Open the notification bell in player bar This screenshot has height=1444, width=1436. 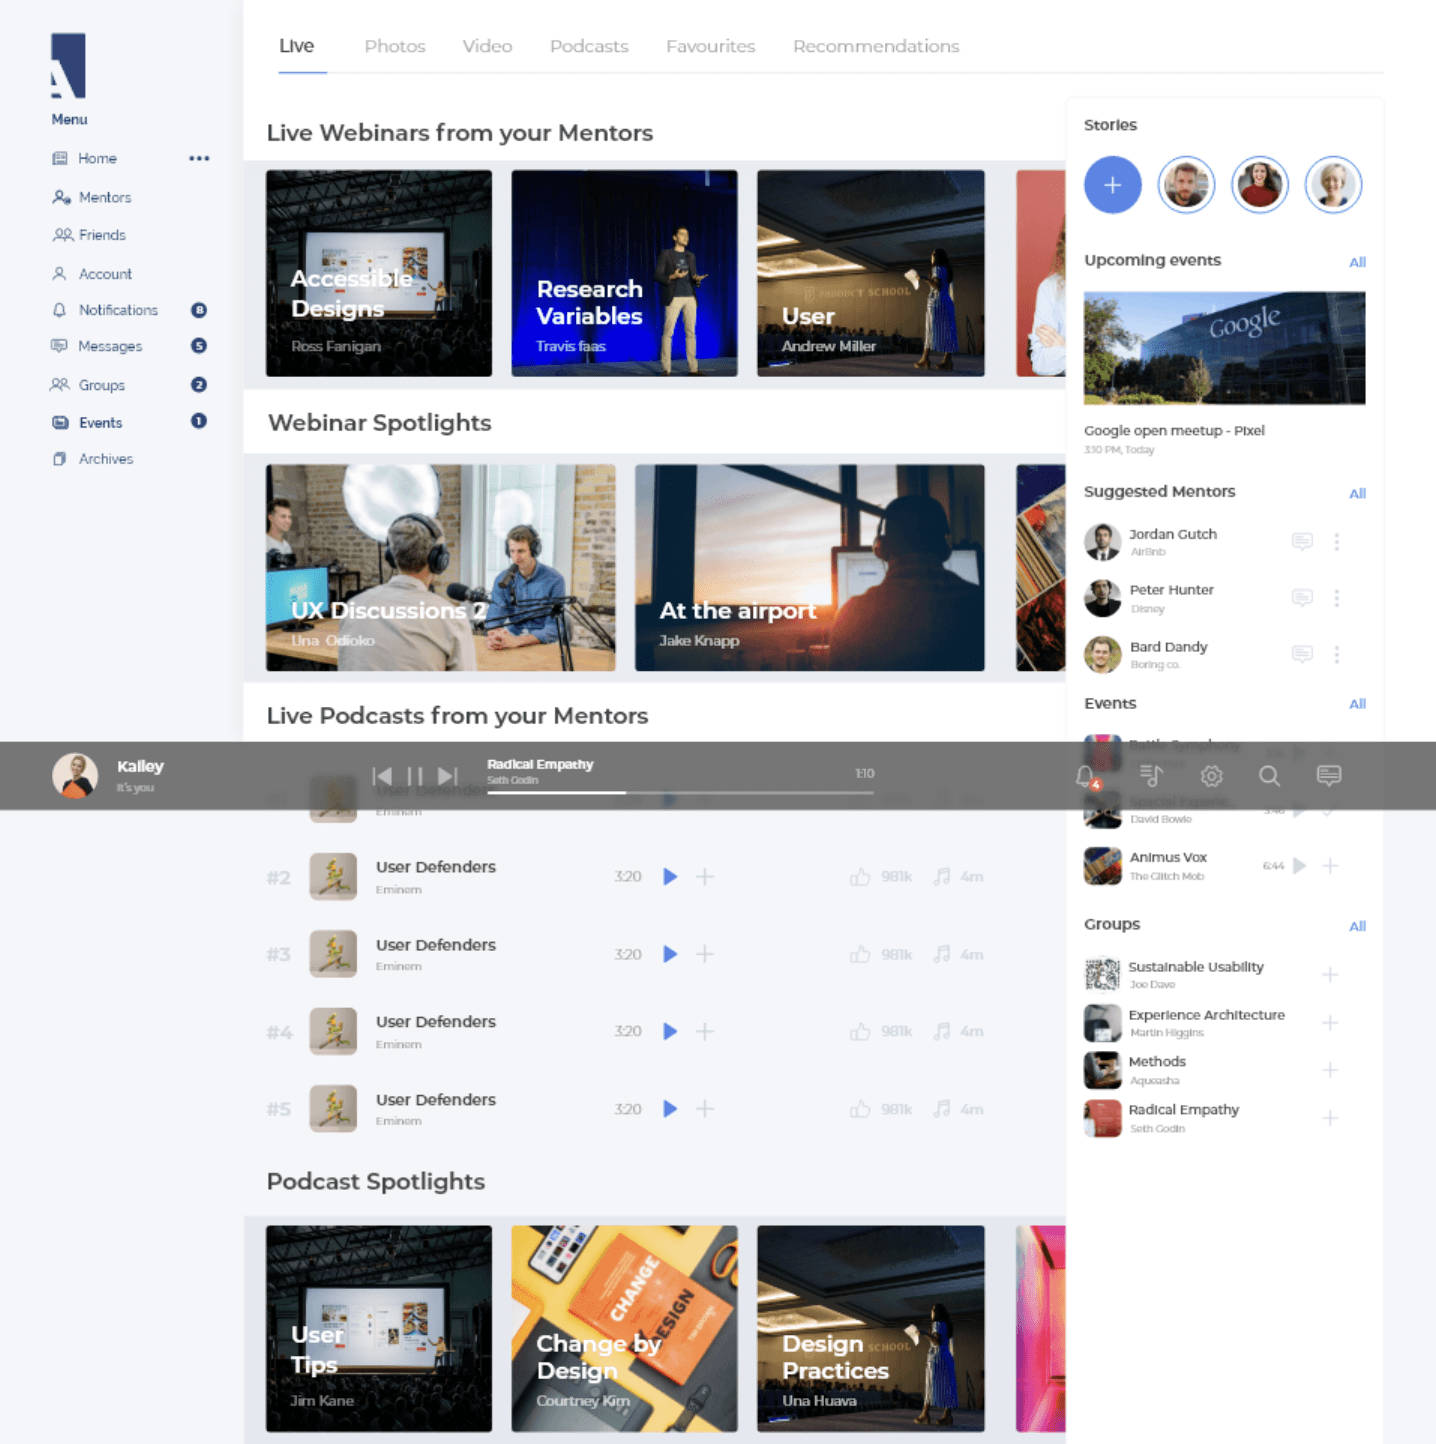[x=1086, y=776]
